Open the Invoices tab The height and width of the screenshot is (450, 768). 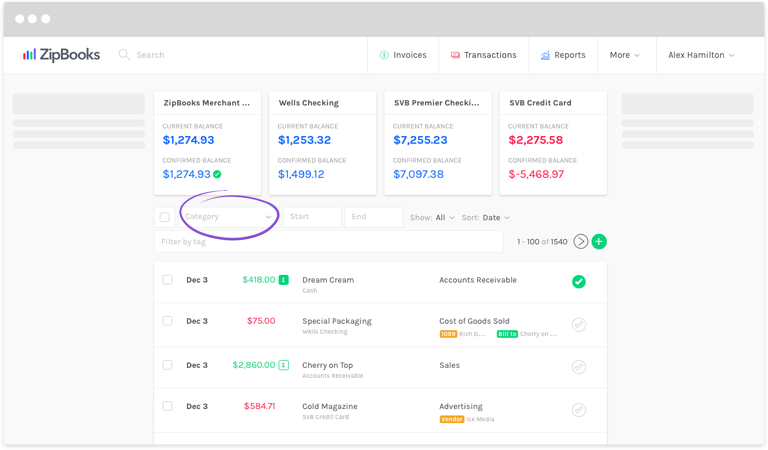tap(403, 55)
